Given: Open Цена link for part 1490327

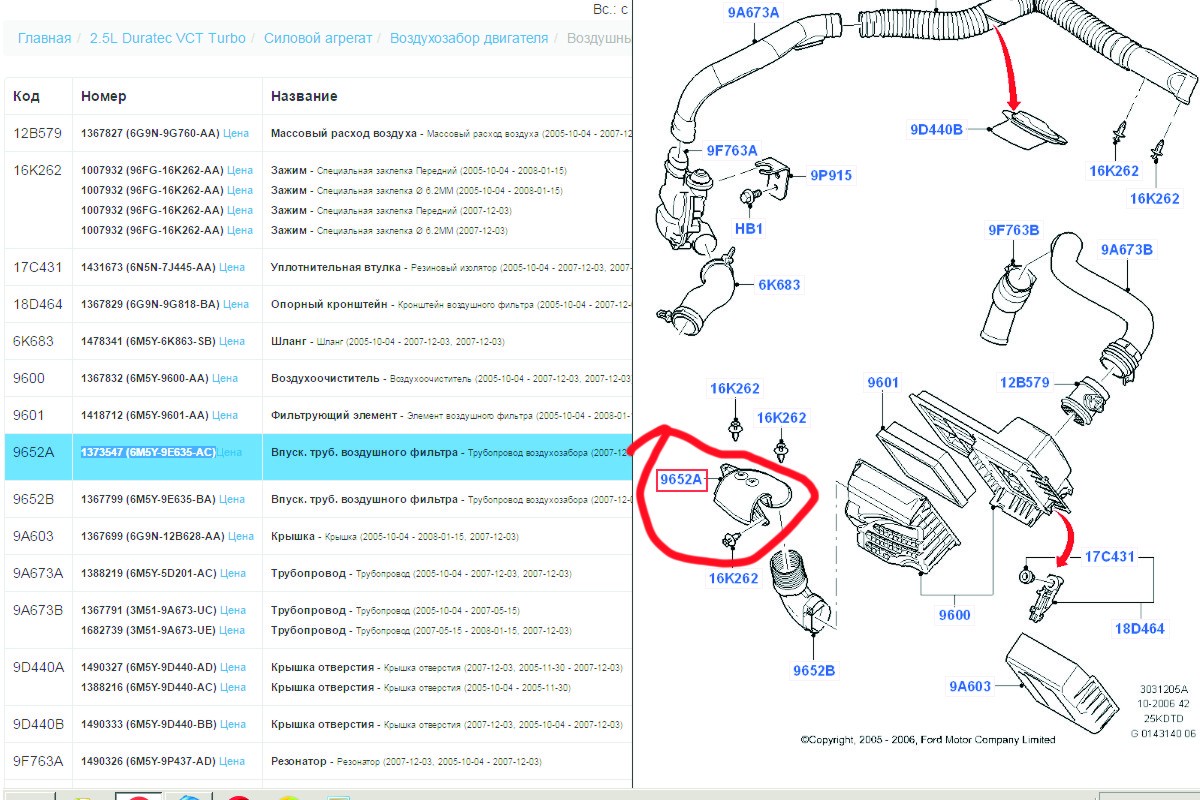Looking at the screenshot, I should [x=233, y=667].
